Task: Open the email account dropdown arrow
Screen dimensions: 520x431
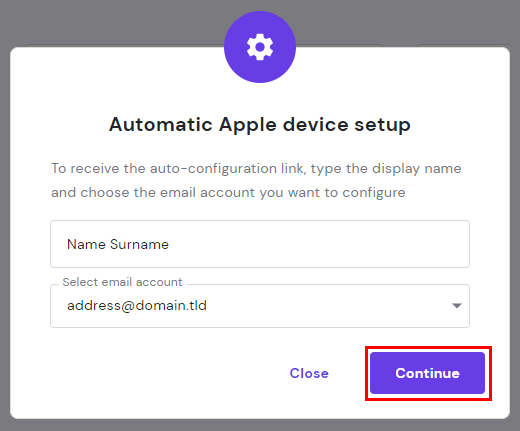Action: (456, 306)
